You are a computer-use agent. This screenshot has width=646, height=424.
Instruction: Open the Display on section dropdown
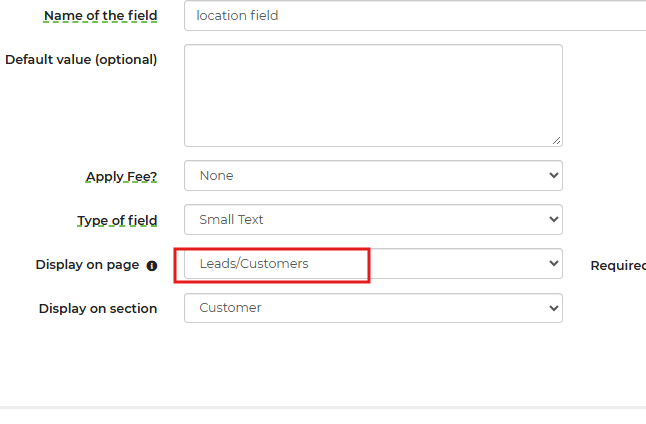(x=373, y=308)
